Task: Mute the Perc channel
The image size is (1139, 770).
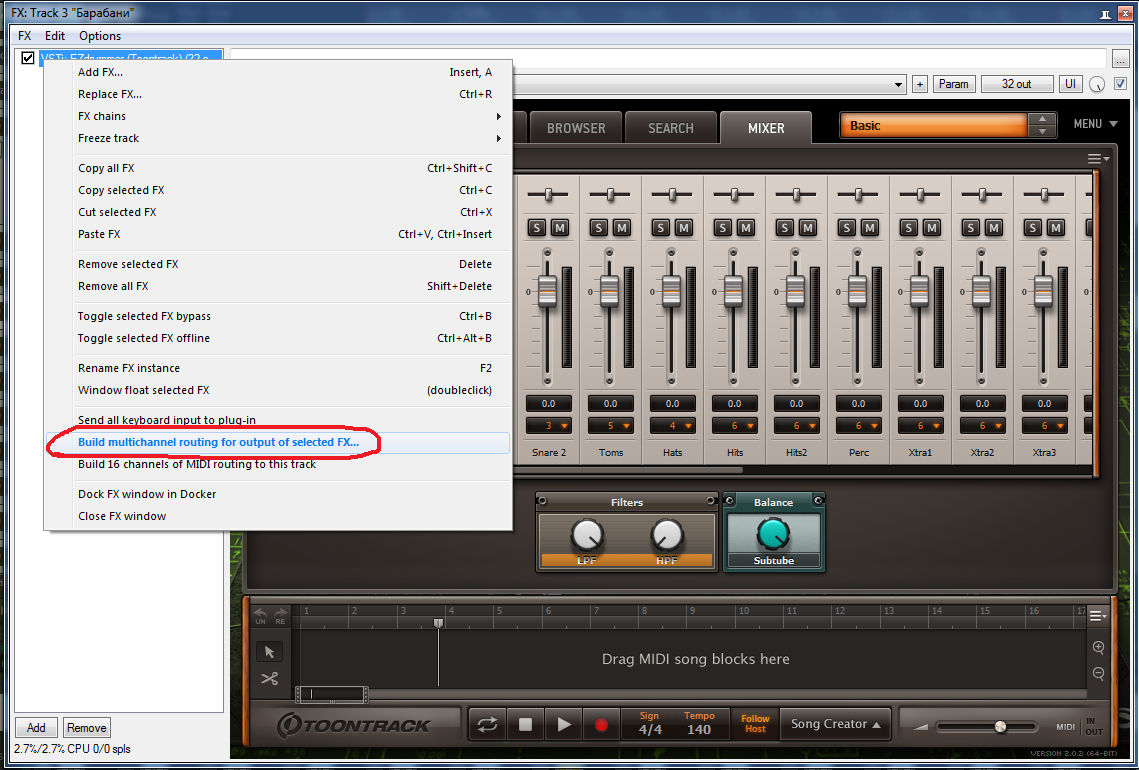Action: [x=870, y=227]
